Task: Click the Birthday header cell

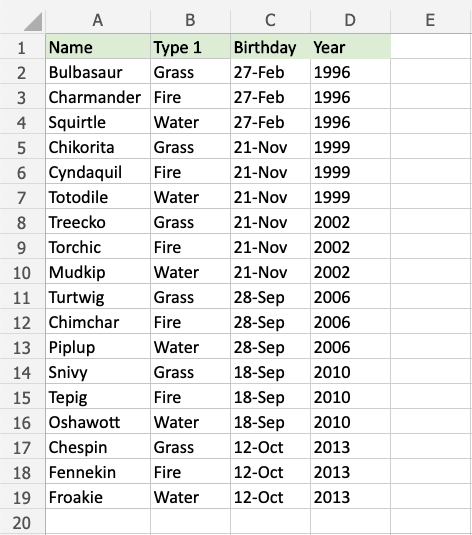Action: 271,46
